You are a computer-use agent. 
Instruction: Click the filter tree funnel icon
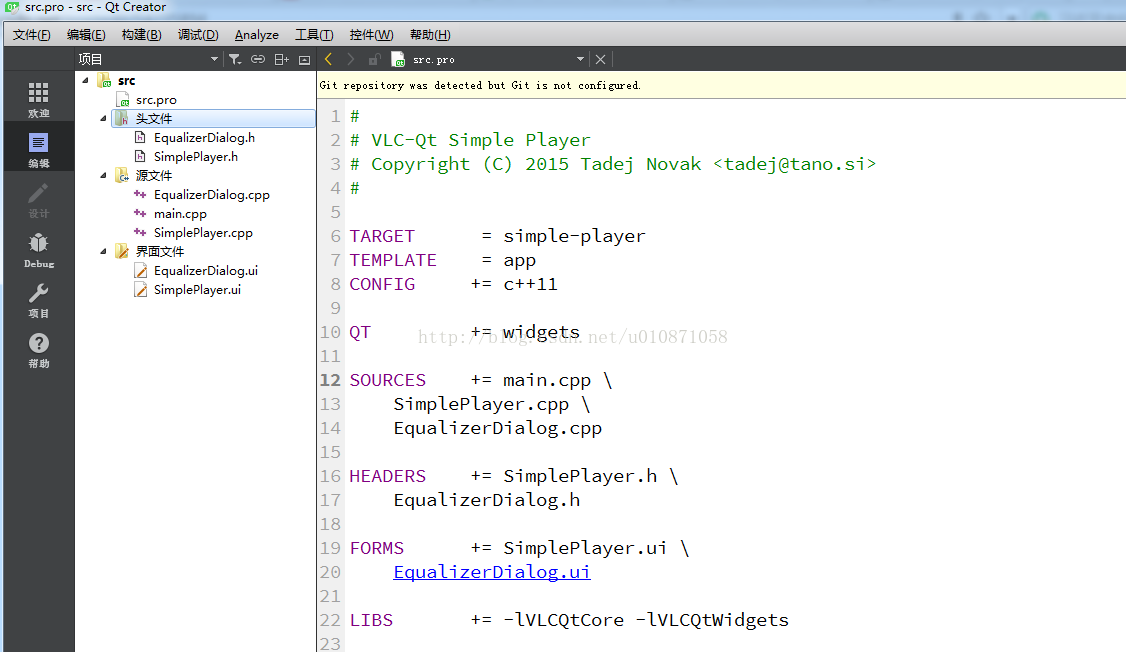pyautogui.click(x=235, y=60)
